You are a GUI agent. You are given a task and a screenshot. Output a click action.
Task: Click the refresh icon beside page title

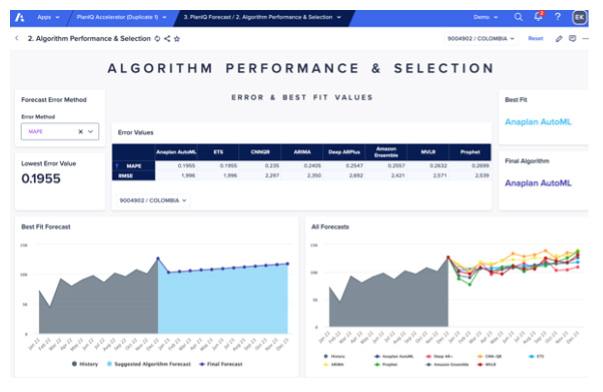157,38
